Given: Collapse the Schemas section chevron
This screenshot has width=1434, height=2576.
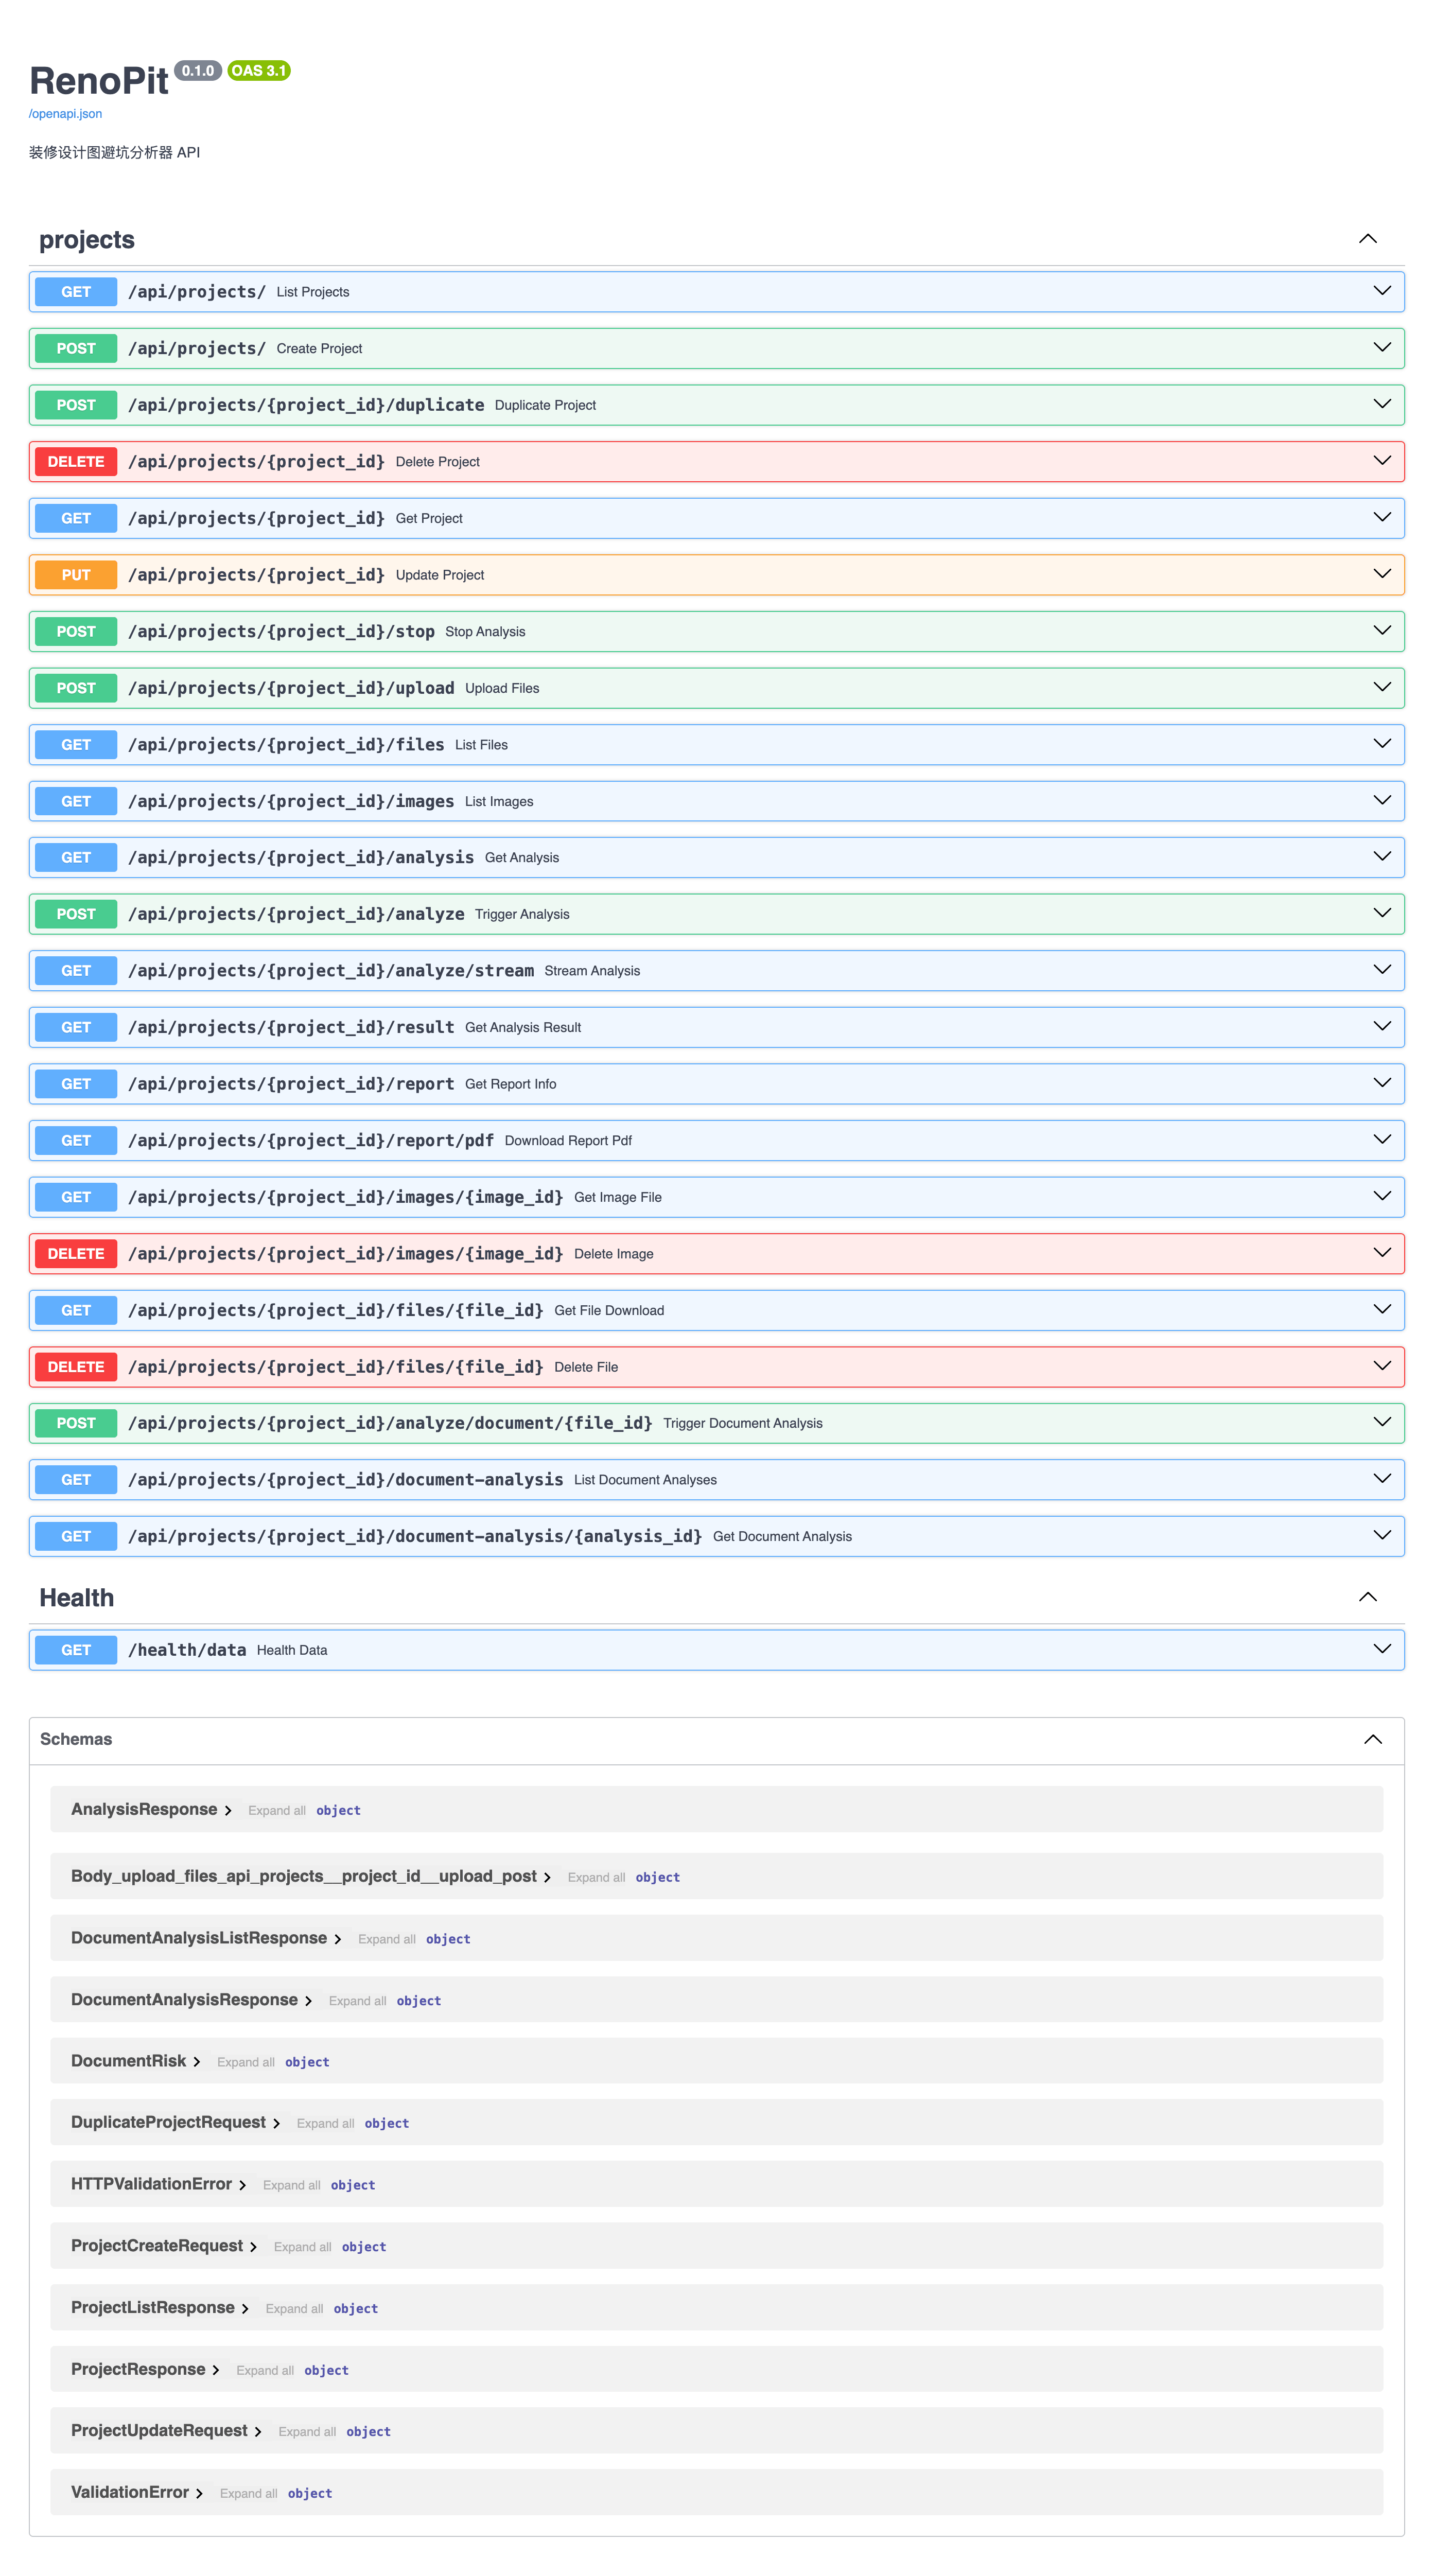Looking at the screenshot, I should [1373, 1739].
